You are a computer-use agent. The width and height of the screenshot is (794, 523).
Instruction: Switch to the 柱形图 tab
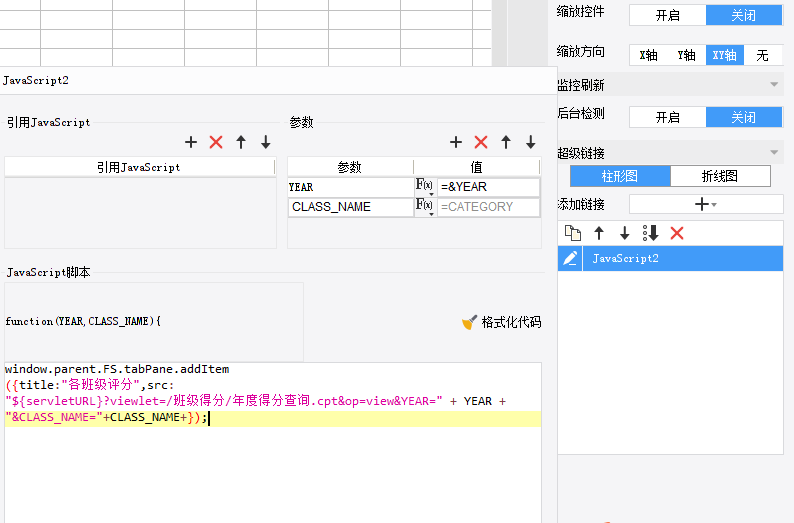point(620,176)
